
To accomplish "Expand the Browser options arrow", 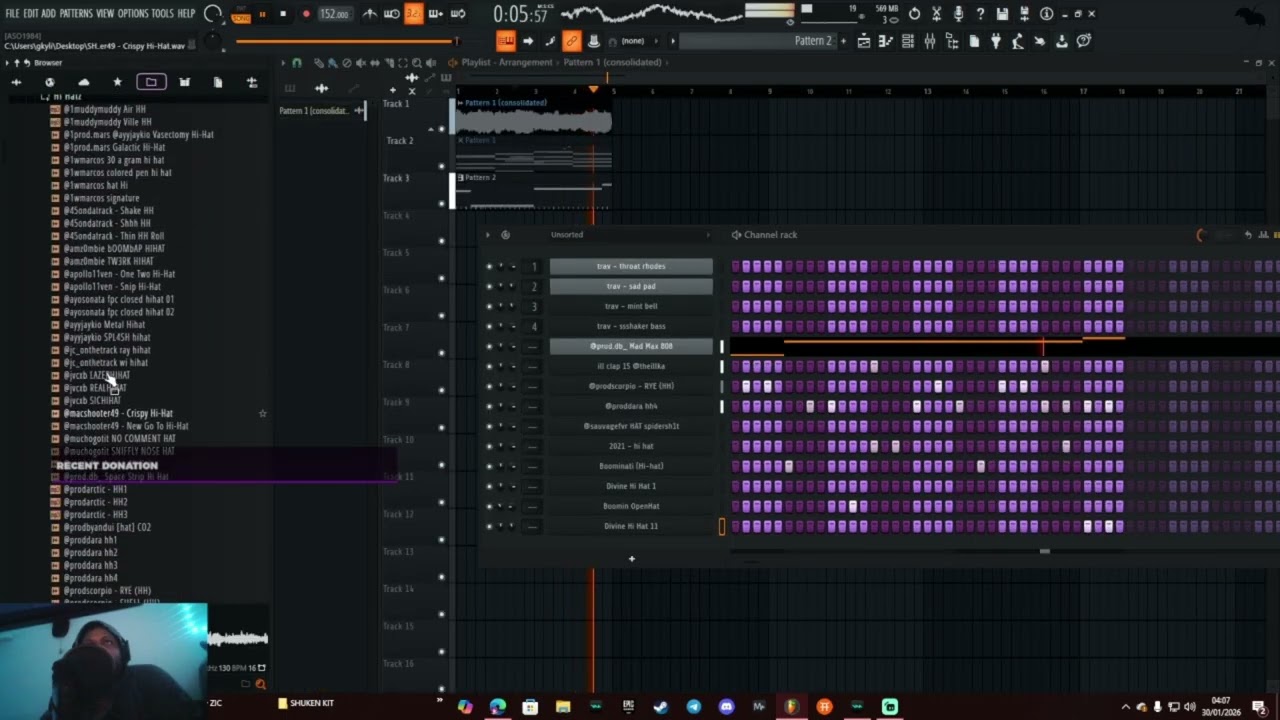I will 7,63.
